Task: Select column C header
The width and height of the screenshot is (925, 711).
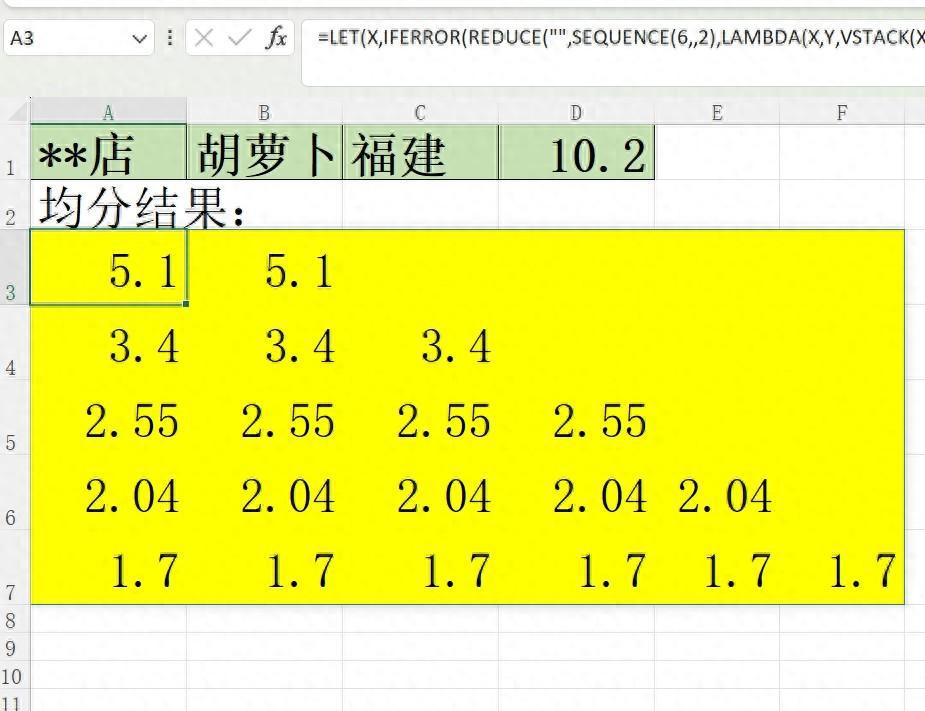Action: pyautogui.click(x=420, y=112)
